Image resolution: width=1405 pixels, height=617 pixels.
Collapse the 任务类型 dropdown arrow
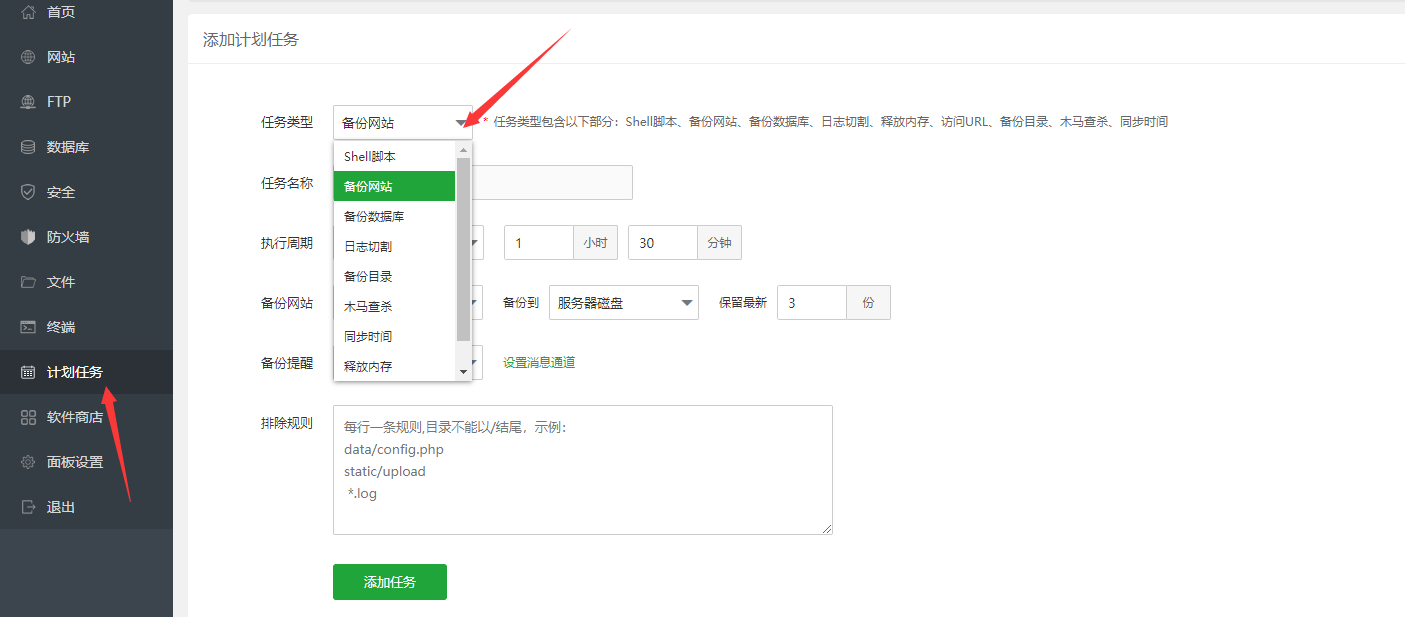click(x=460, y=122)
